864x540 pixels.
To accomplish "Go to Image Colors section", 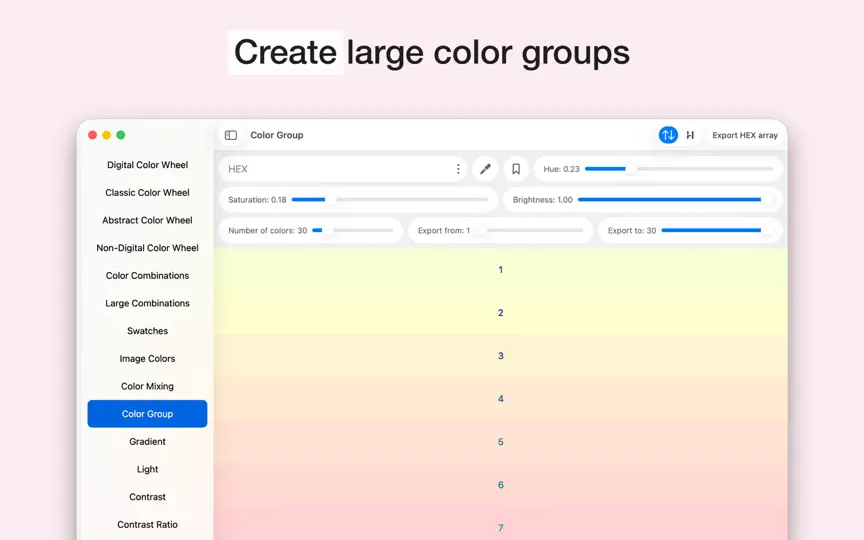I will (147, 358).
